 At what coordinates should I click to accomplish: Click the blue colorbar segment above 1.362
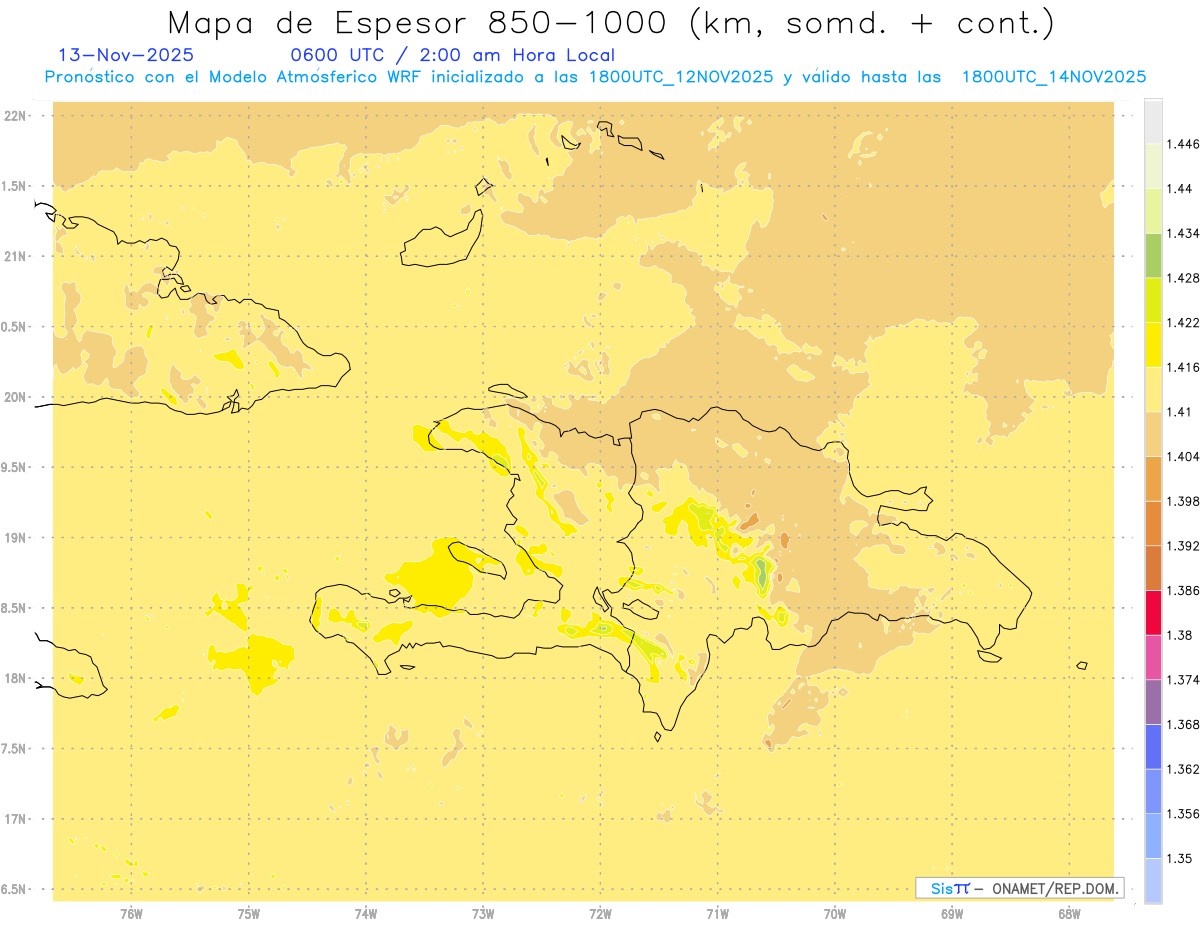tap(1153, 747)
